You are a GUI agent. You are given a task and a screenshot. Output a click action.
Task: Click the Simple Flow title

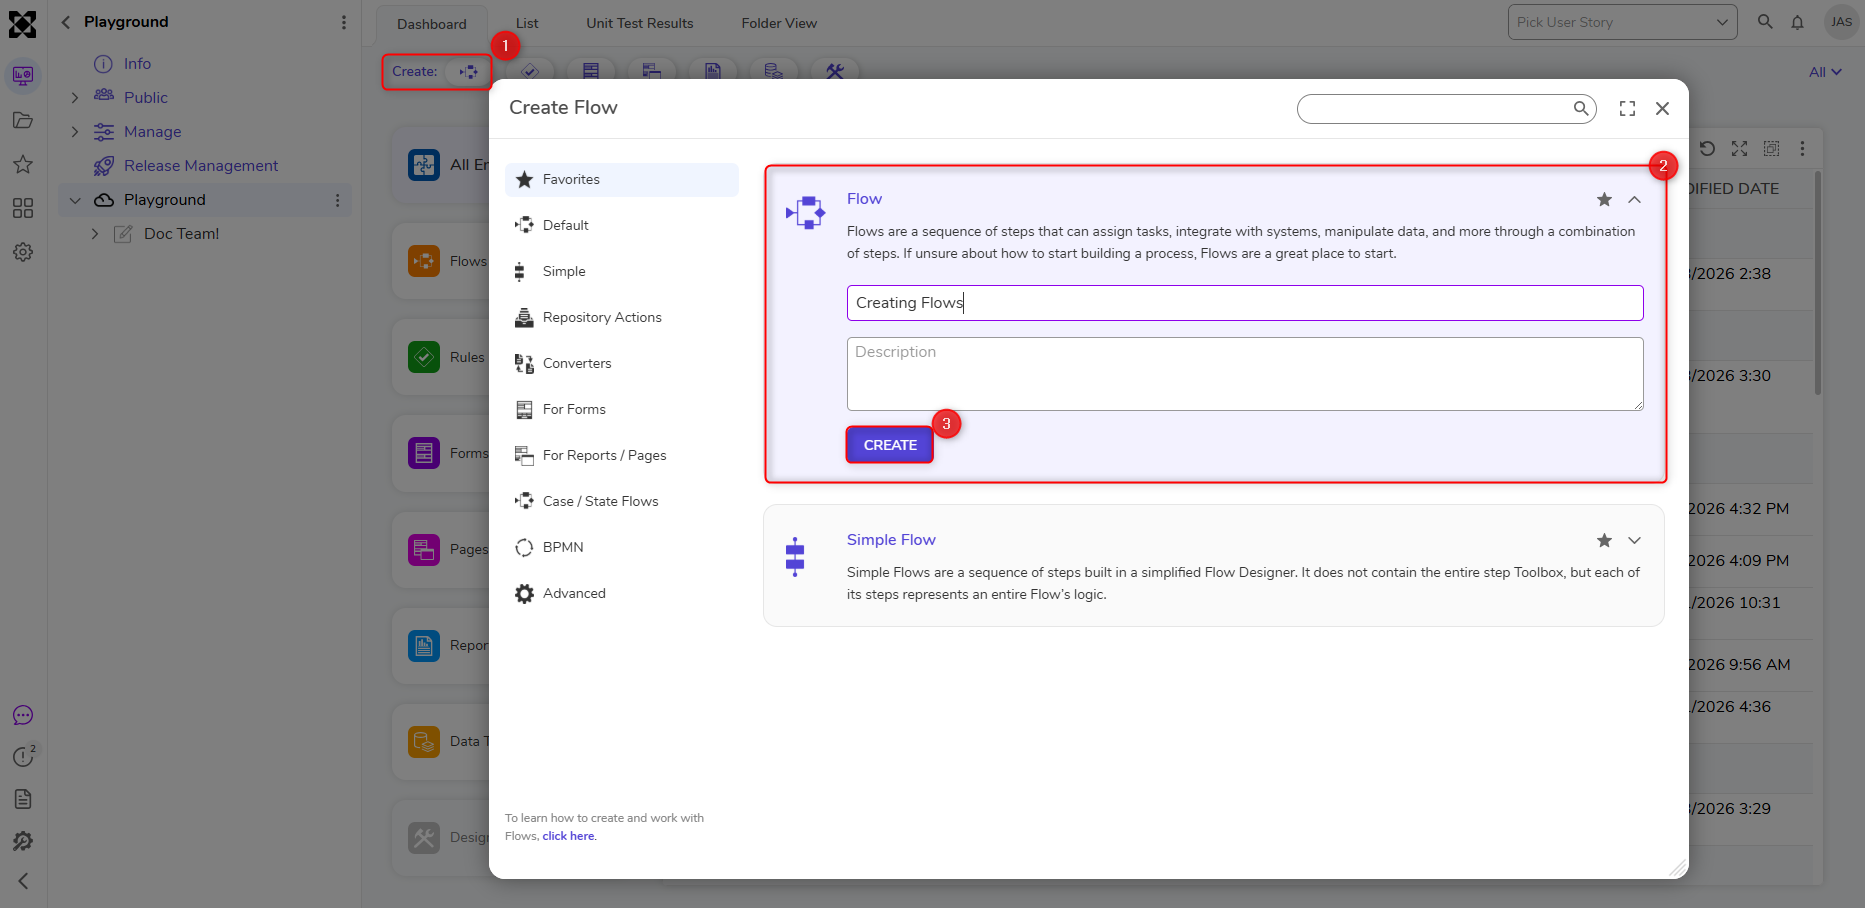point(891,540)
